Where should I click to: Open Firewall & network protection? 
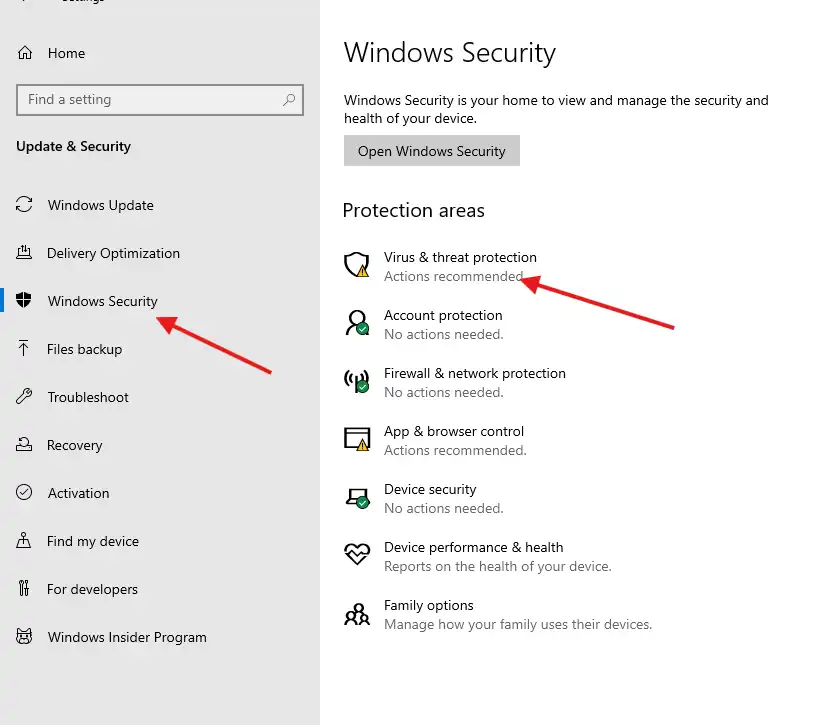474,373
